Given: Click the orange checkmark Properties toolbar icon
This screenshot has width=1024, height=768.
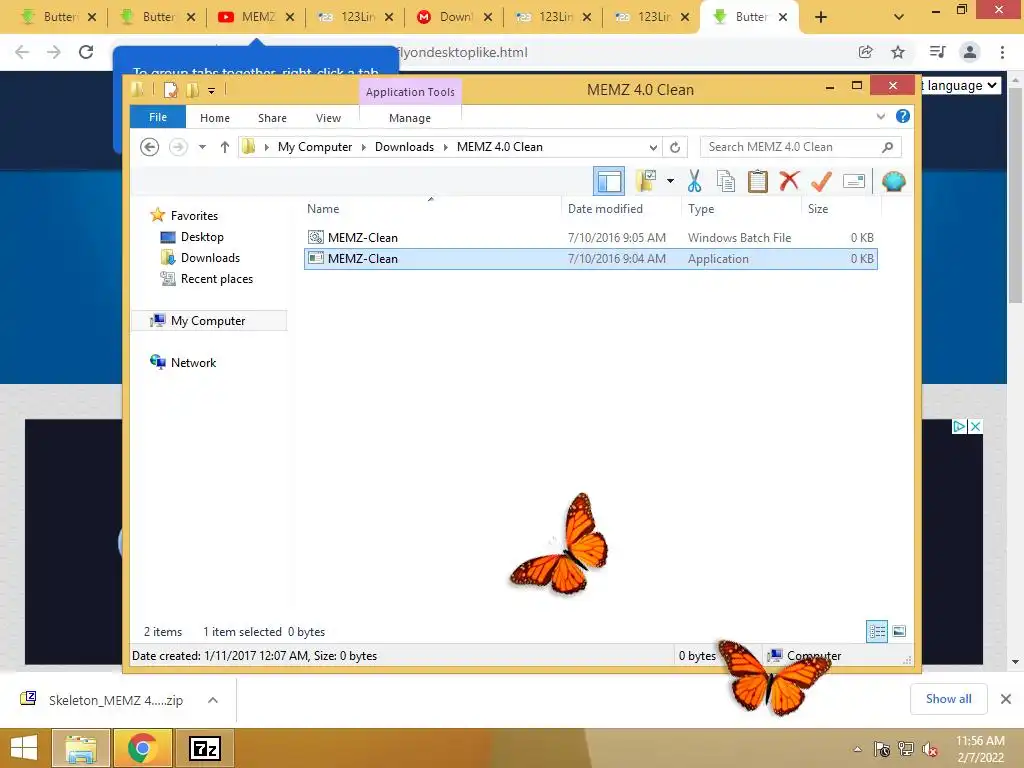Looking at the screenshot, I should (821, 181).
